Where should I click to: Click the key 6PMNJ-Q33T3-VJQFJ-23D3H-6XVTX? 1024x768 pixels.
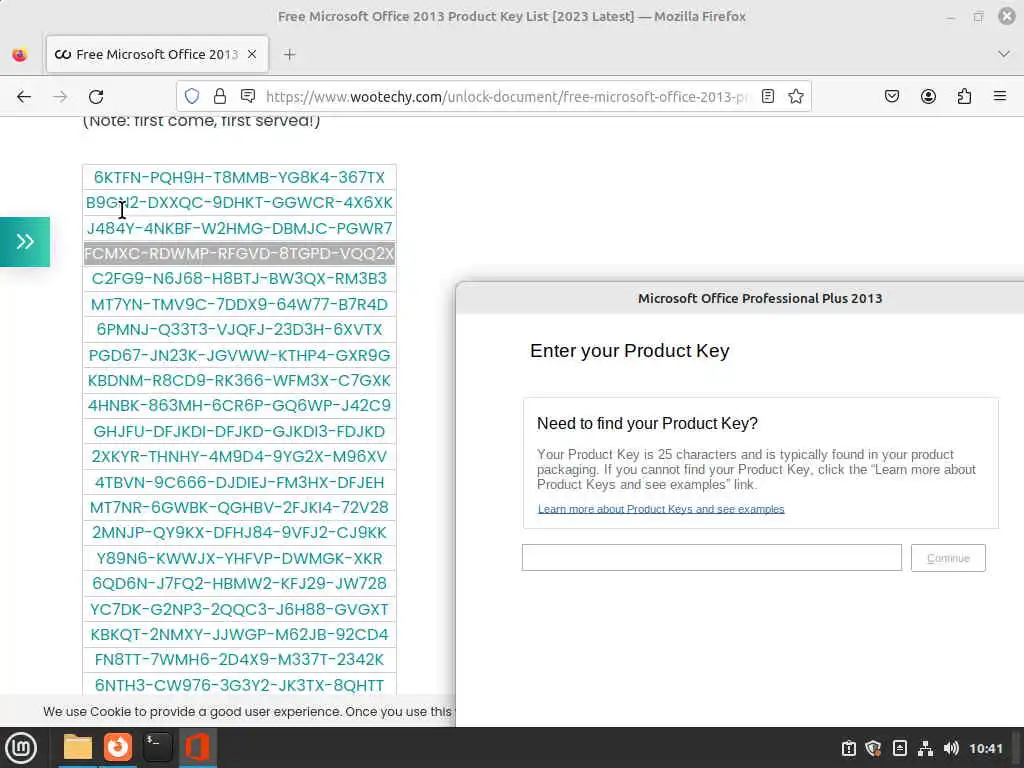coord(239,330)
